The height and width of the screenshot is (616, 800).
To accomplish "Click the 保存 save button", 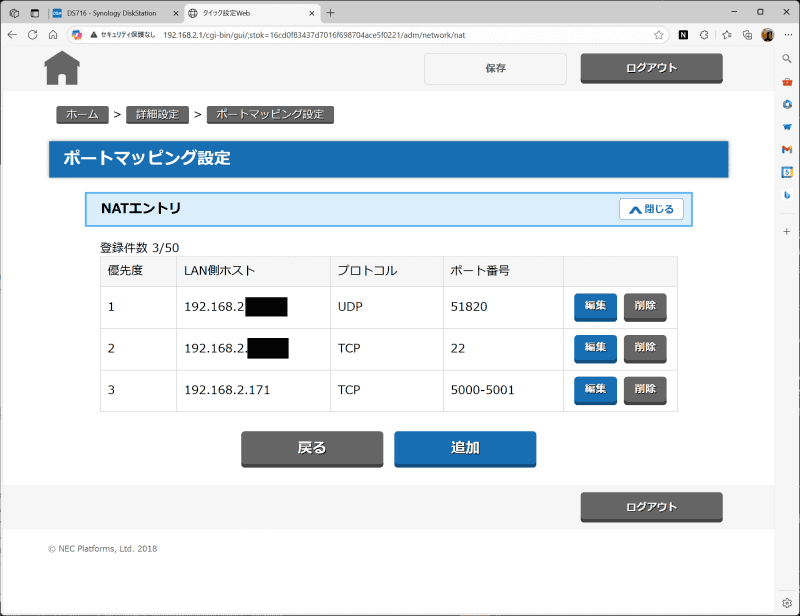I will pos(494,69).
